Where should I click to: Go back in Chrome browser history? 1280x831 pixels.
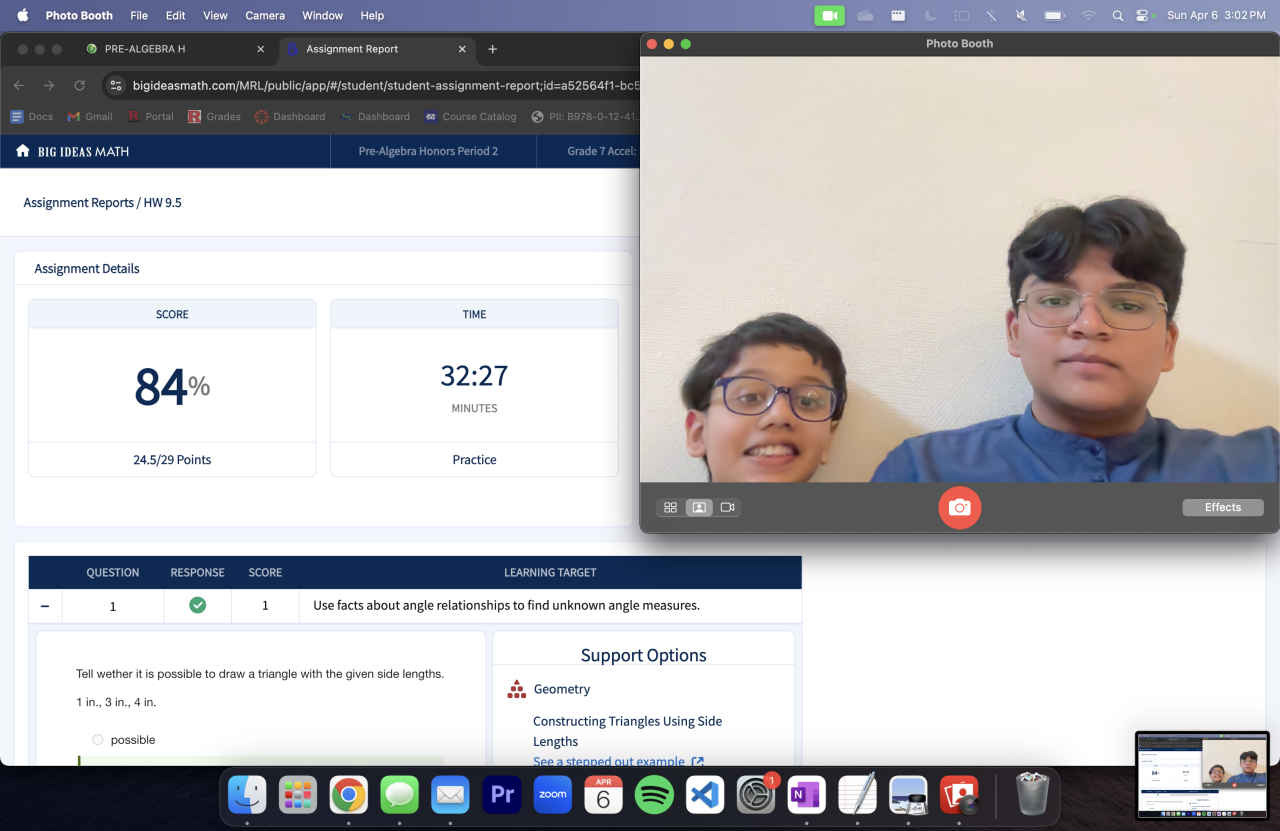coord(19,86)
